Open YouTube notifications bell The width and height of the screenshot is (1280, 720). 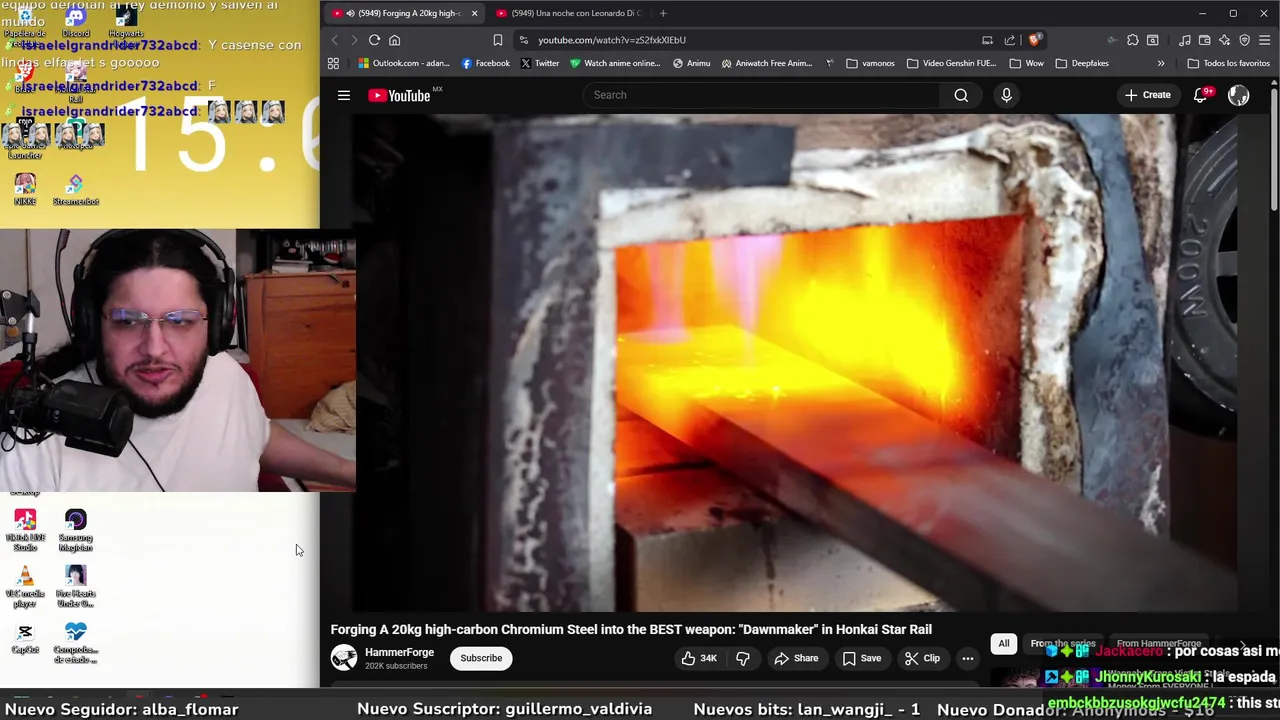coord(1201,95)
